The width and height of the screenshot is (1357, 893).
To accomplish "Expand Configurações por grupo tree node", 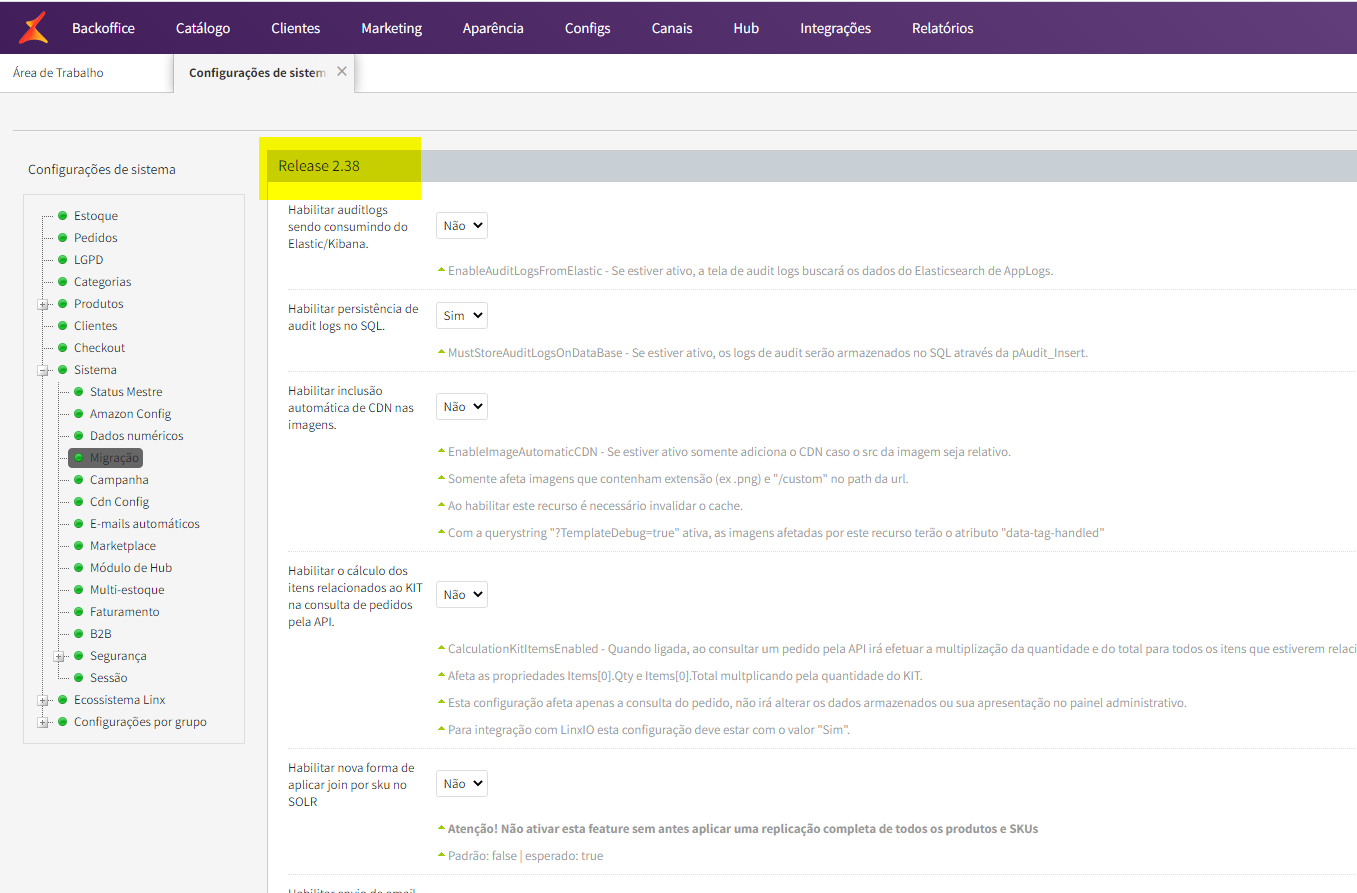I will [x=44, y=722].
